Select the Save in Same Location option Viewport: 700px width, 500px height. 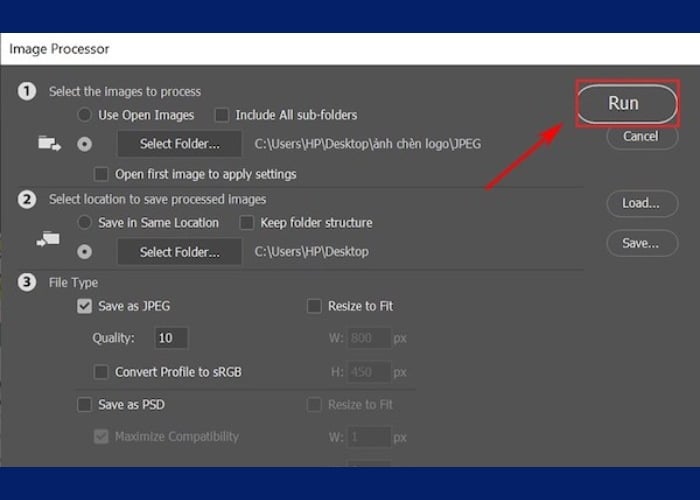[85, 222]
